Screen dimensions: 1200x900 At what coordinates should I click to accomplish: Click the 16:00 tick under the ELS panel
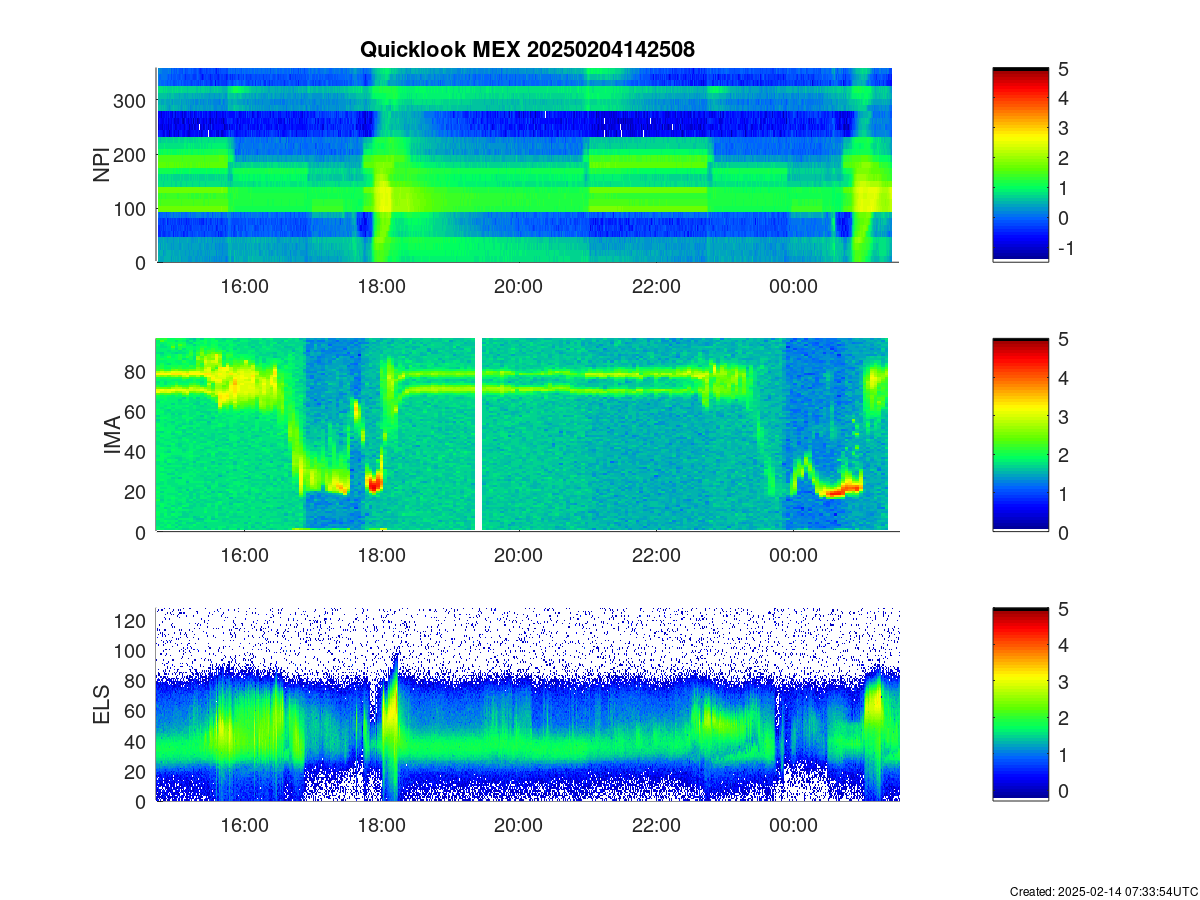point(244,825)
